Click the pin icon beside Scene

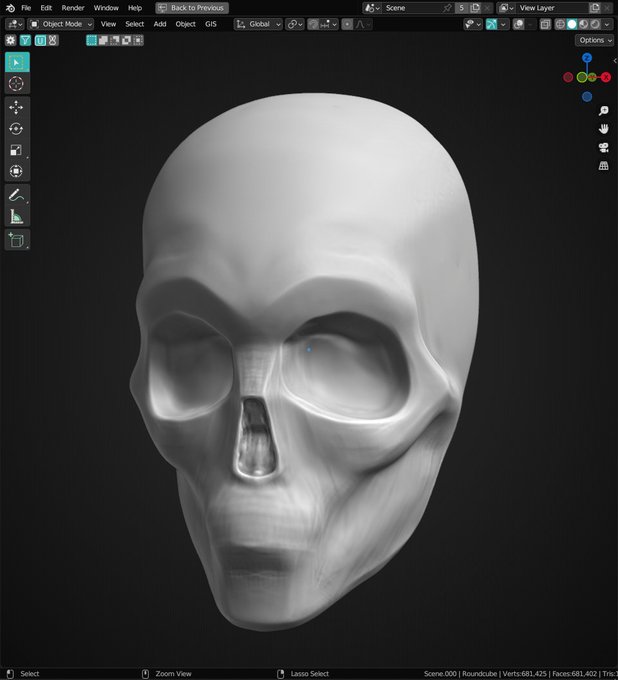coord(448,8)
